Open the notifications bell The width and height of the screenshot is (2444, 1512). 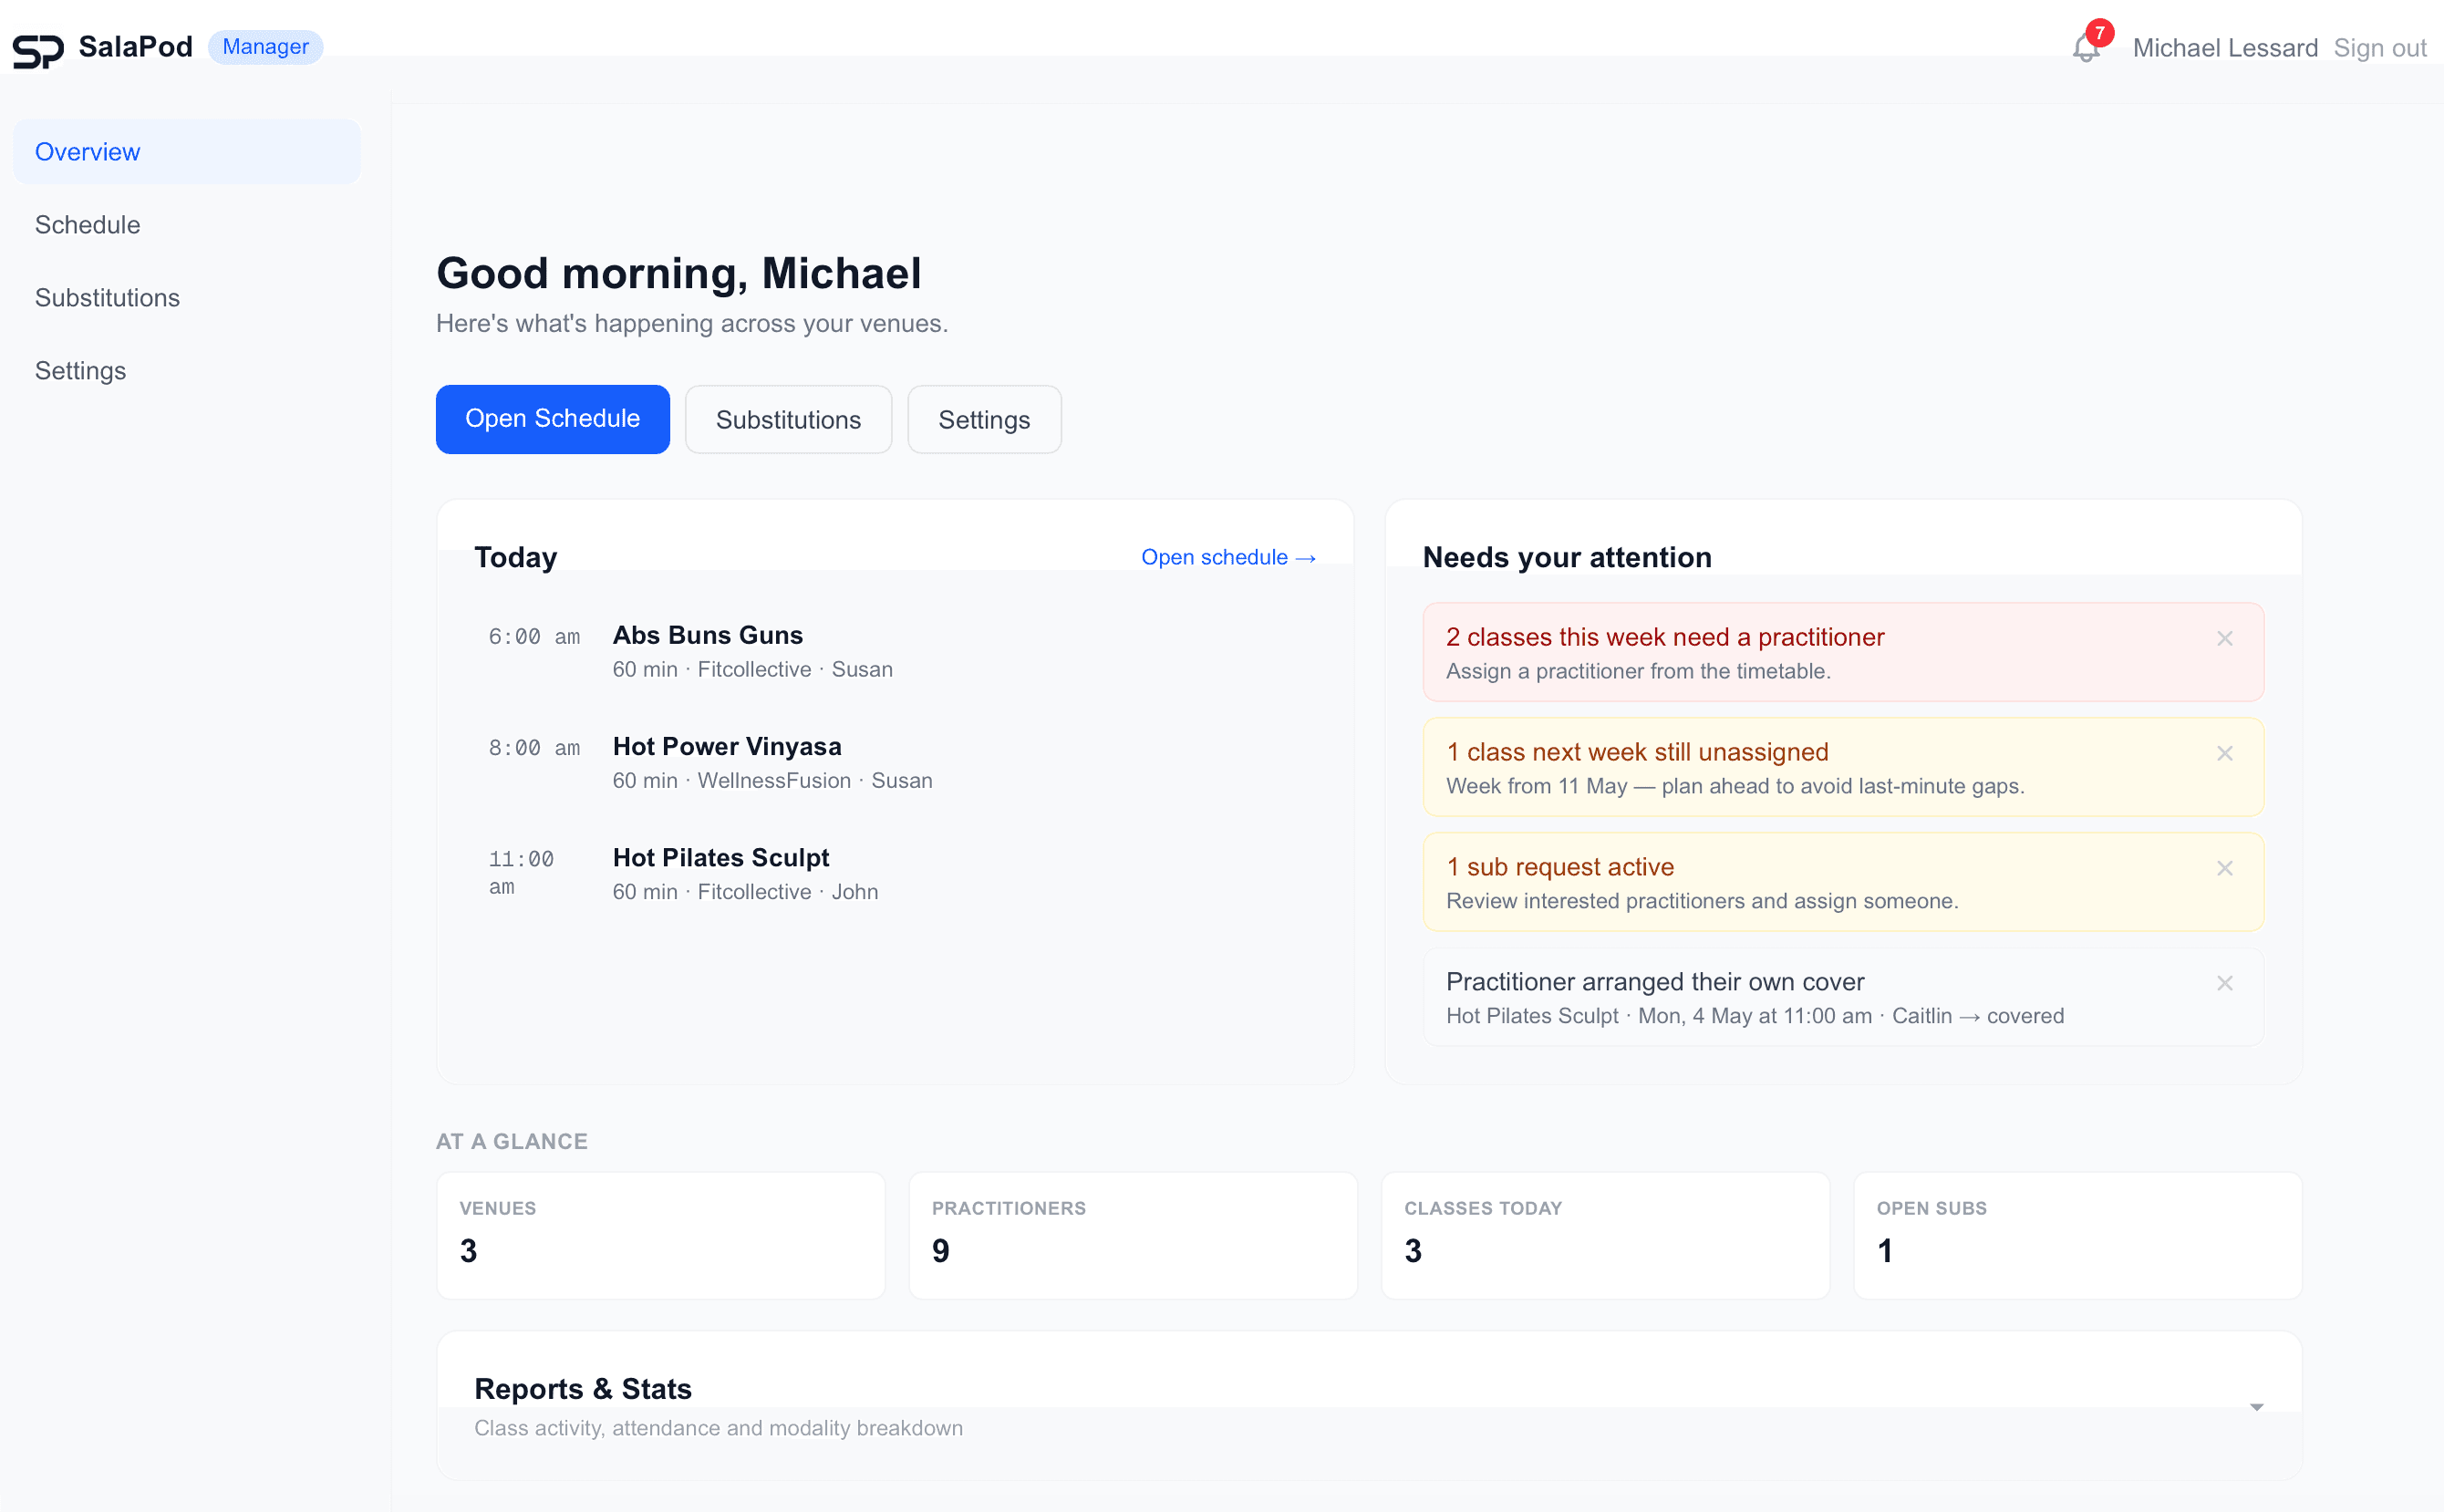coord(2085,48)
